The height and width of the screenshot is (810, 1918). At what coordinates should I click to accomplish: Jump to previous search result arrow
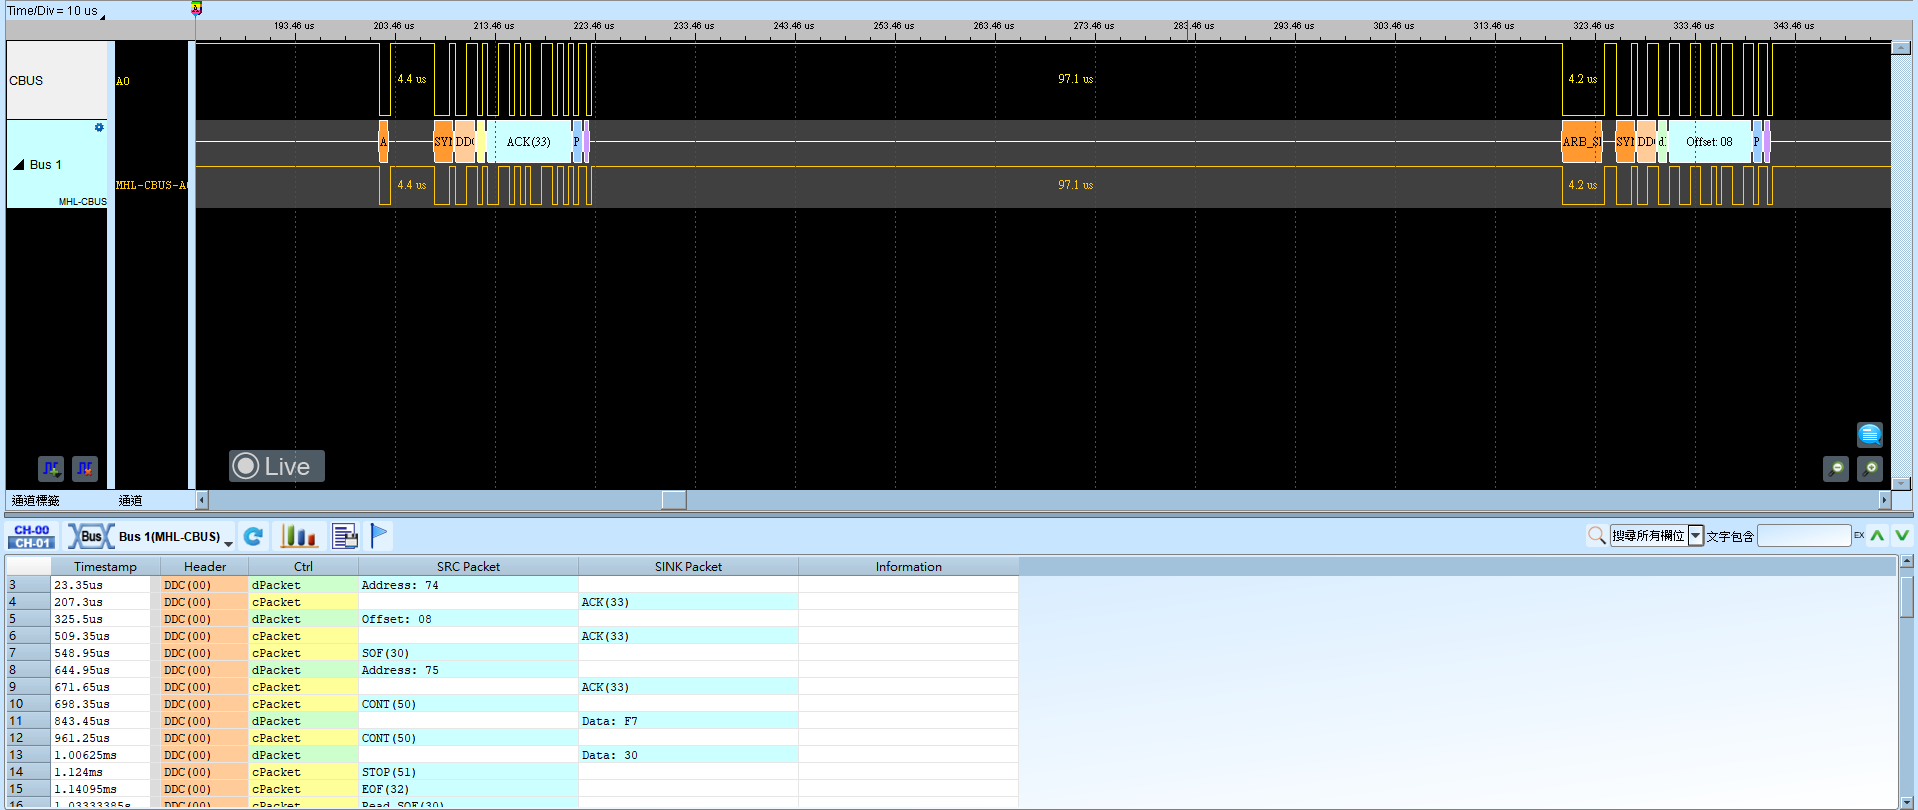click(1877, 536)
